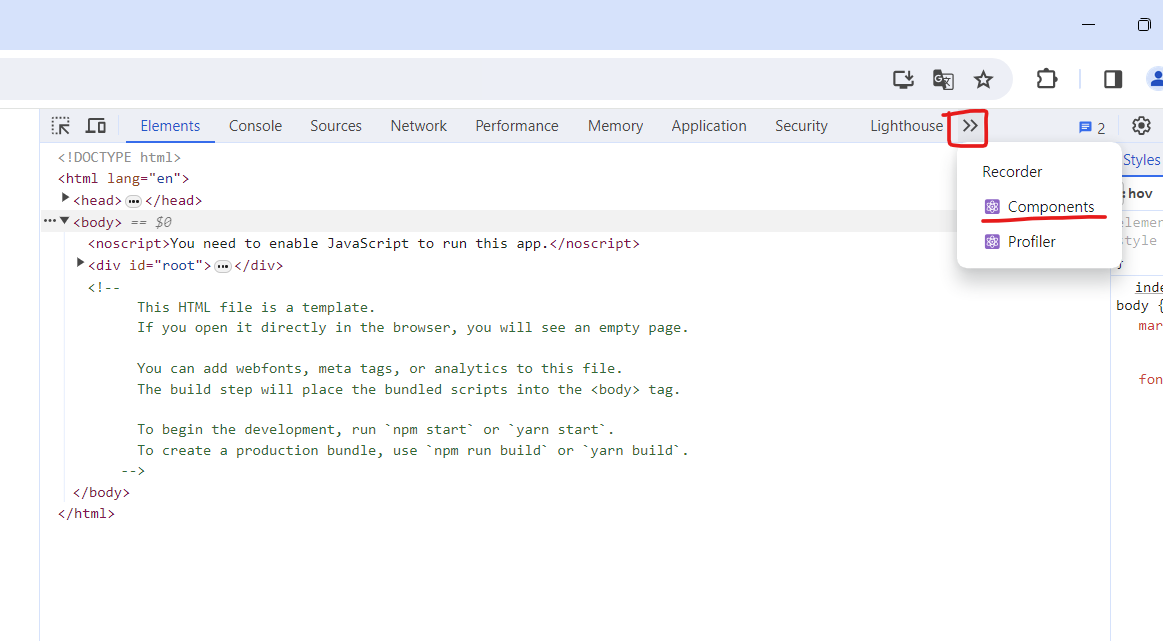The width and height of the screenshot is (1163, 641).
Task: Switch to the Styles pane
Action: pos(1141,159)
